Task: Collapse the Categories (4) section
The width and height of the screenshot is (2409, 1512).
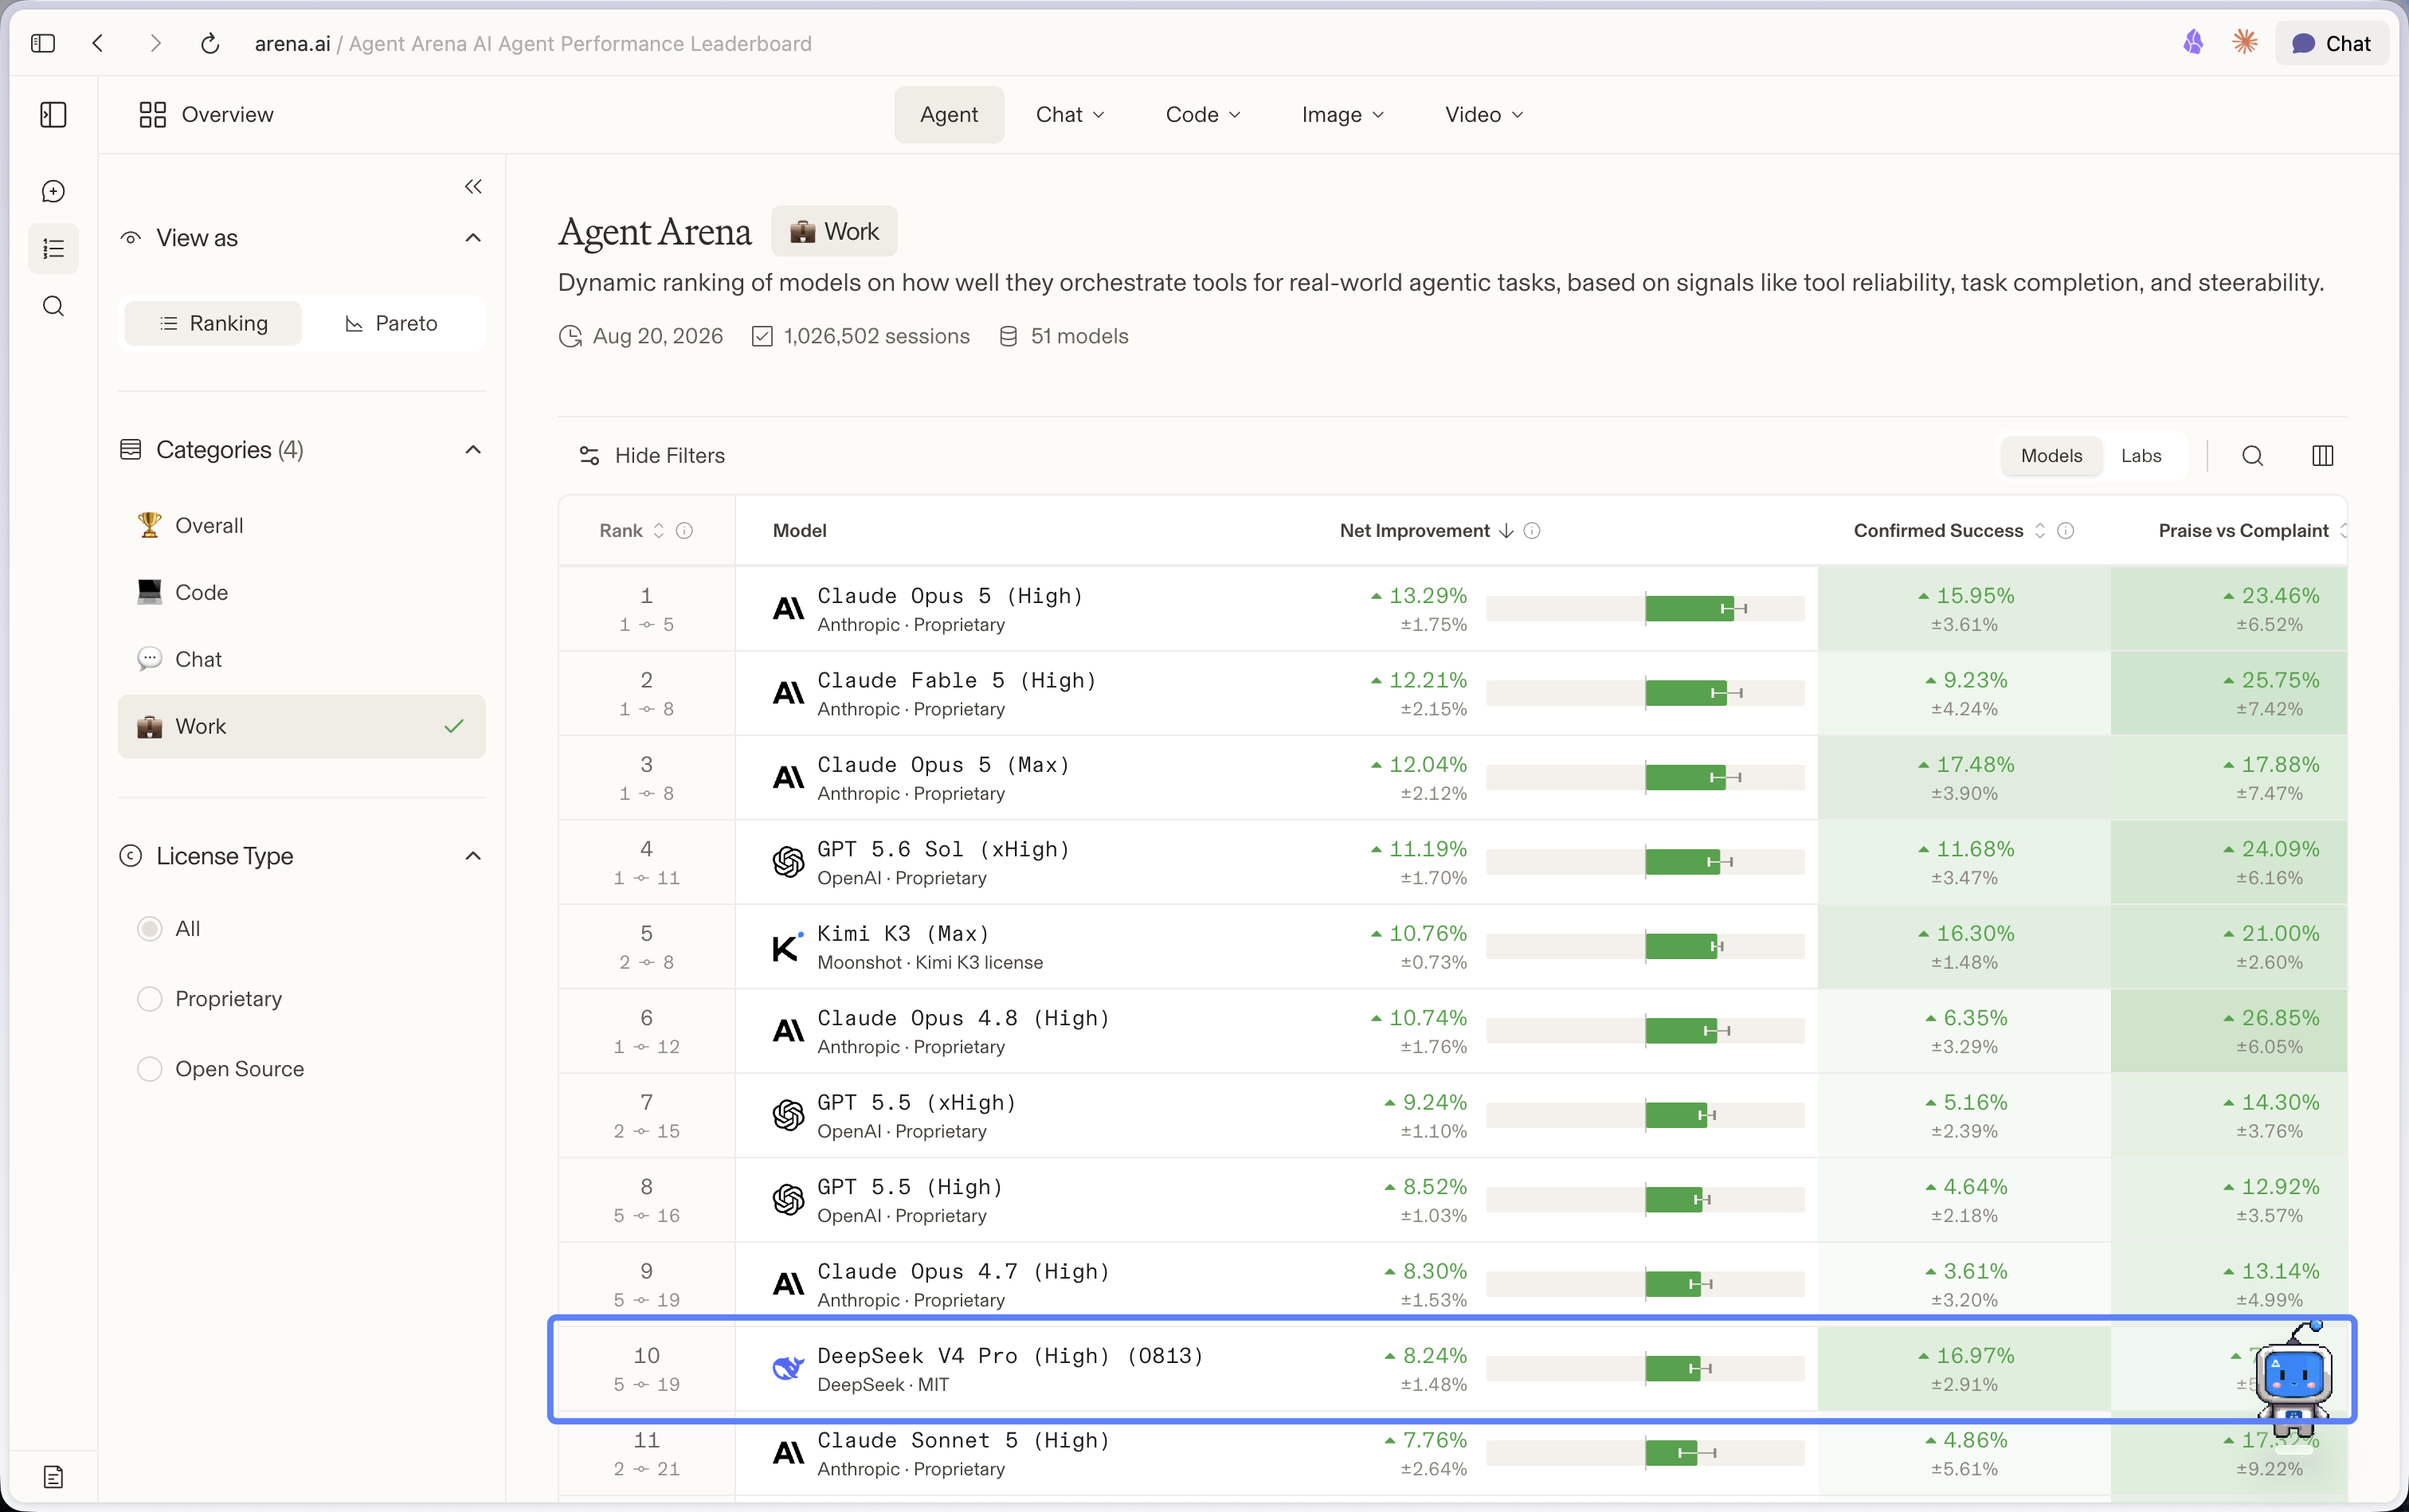Action: click(x=473, y=450)
